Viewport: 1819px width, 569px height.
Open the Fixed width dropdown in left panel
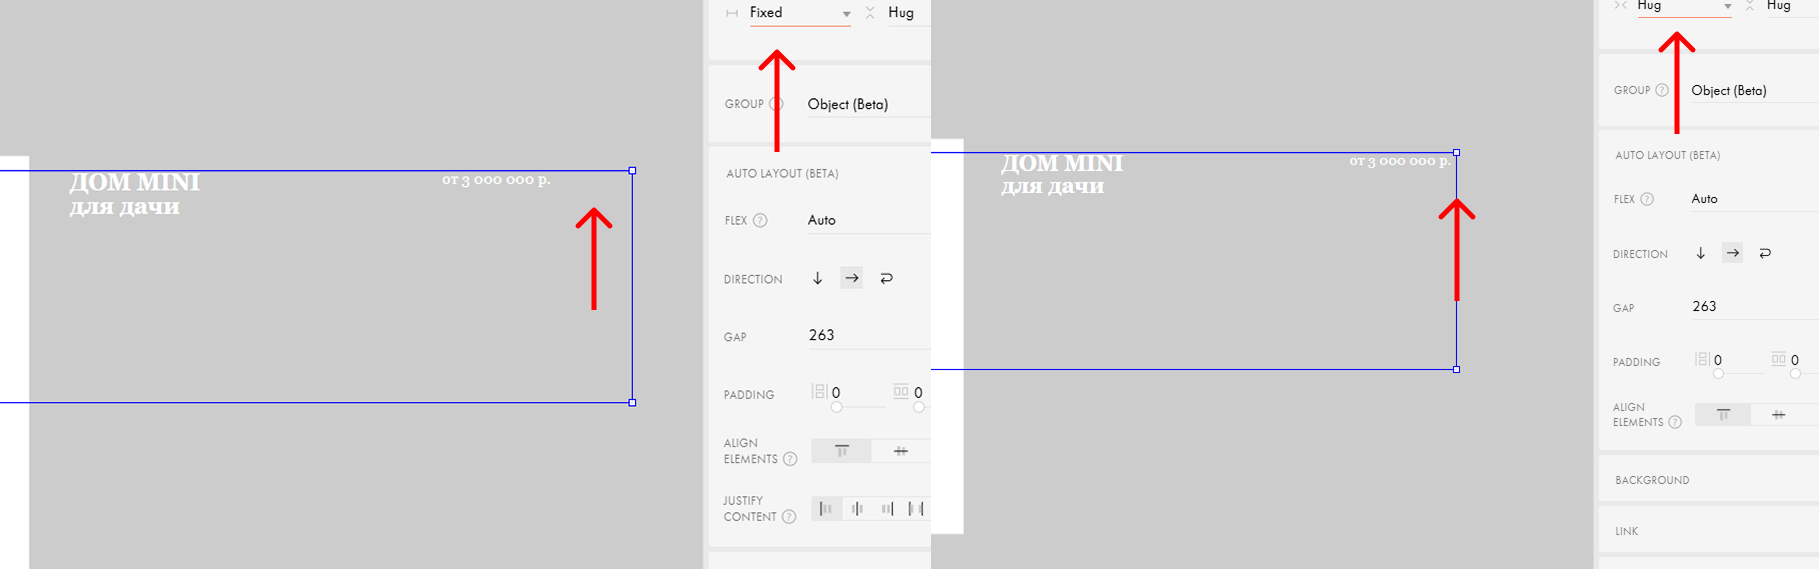tap(800, 13)
